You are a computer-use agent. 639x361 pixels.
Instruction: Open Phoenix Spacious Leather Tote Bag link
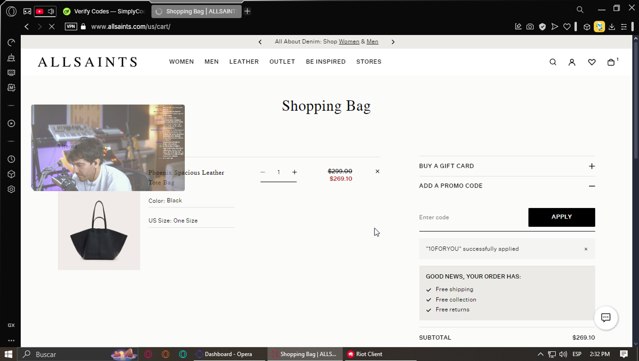point(186,177)
